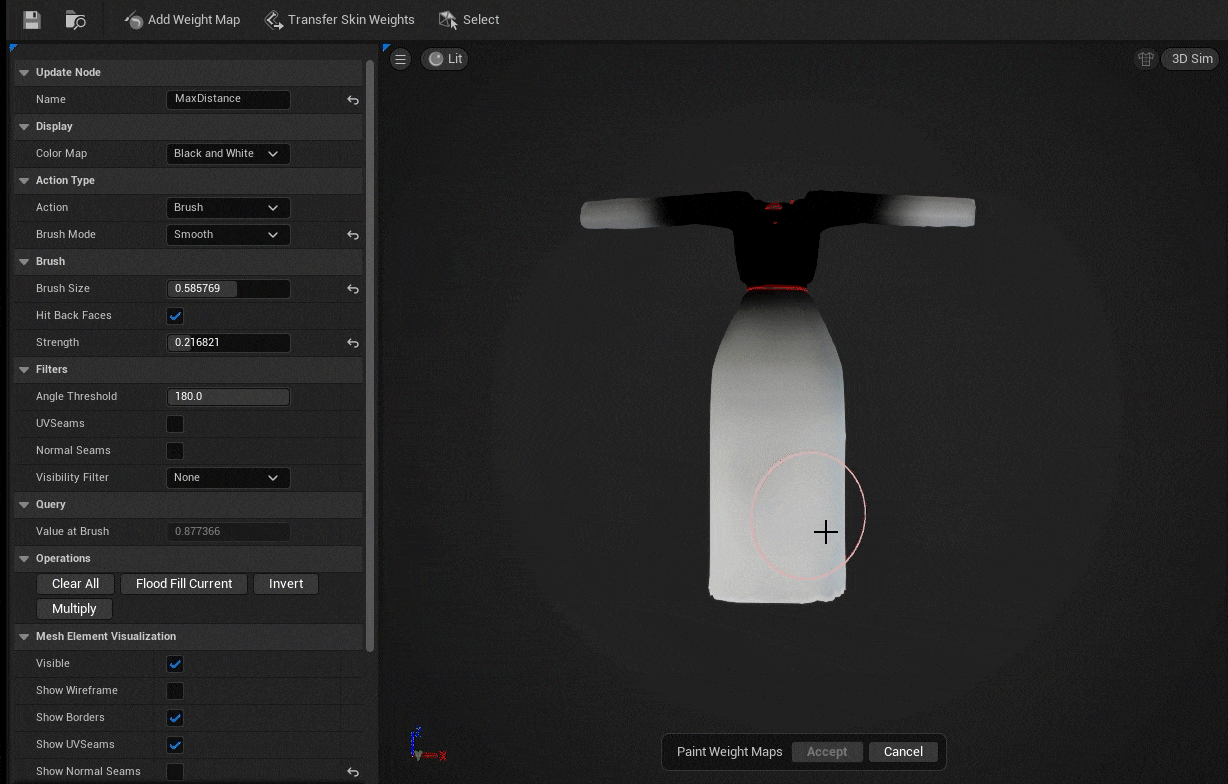Reset the Name field to default
Viewport: 1228px width, 784px height.
click(x=353, y=100)
